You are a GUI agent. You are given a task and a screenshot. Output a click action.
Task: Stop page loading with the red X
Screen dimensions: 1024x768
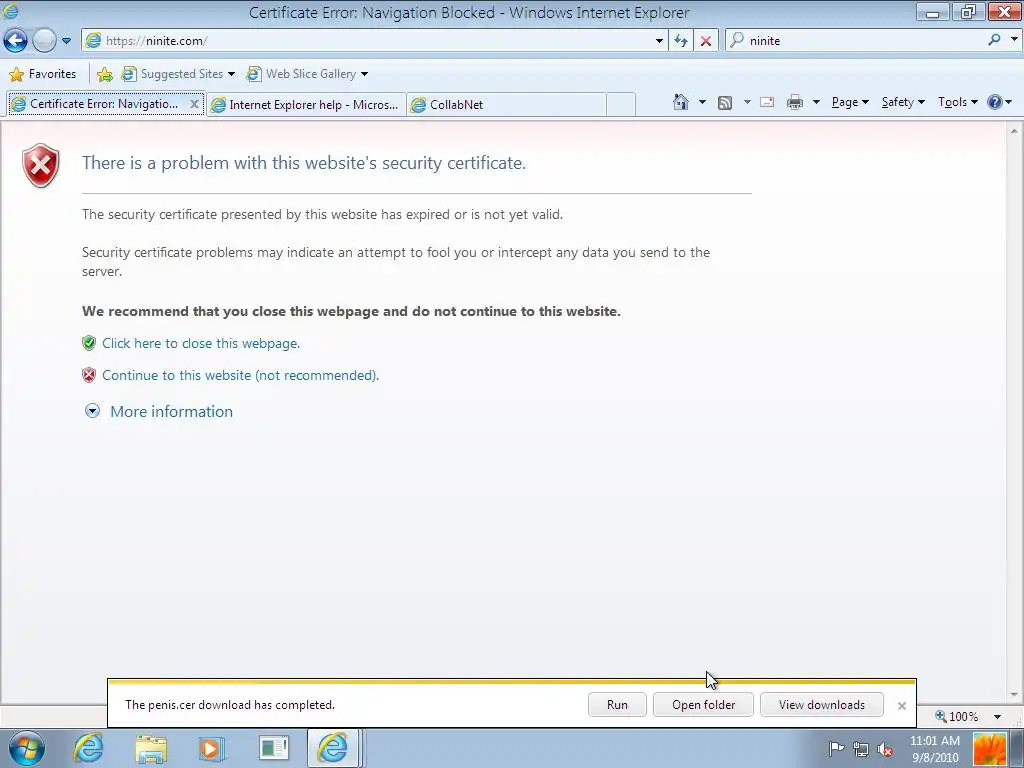coord(706,40)
